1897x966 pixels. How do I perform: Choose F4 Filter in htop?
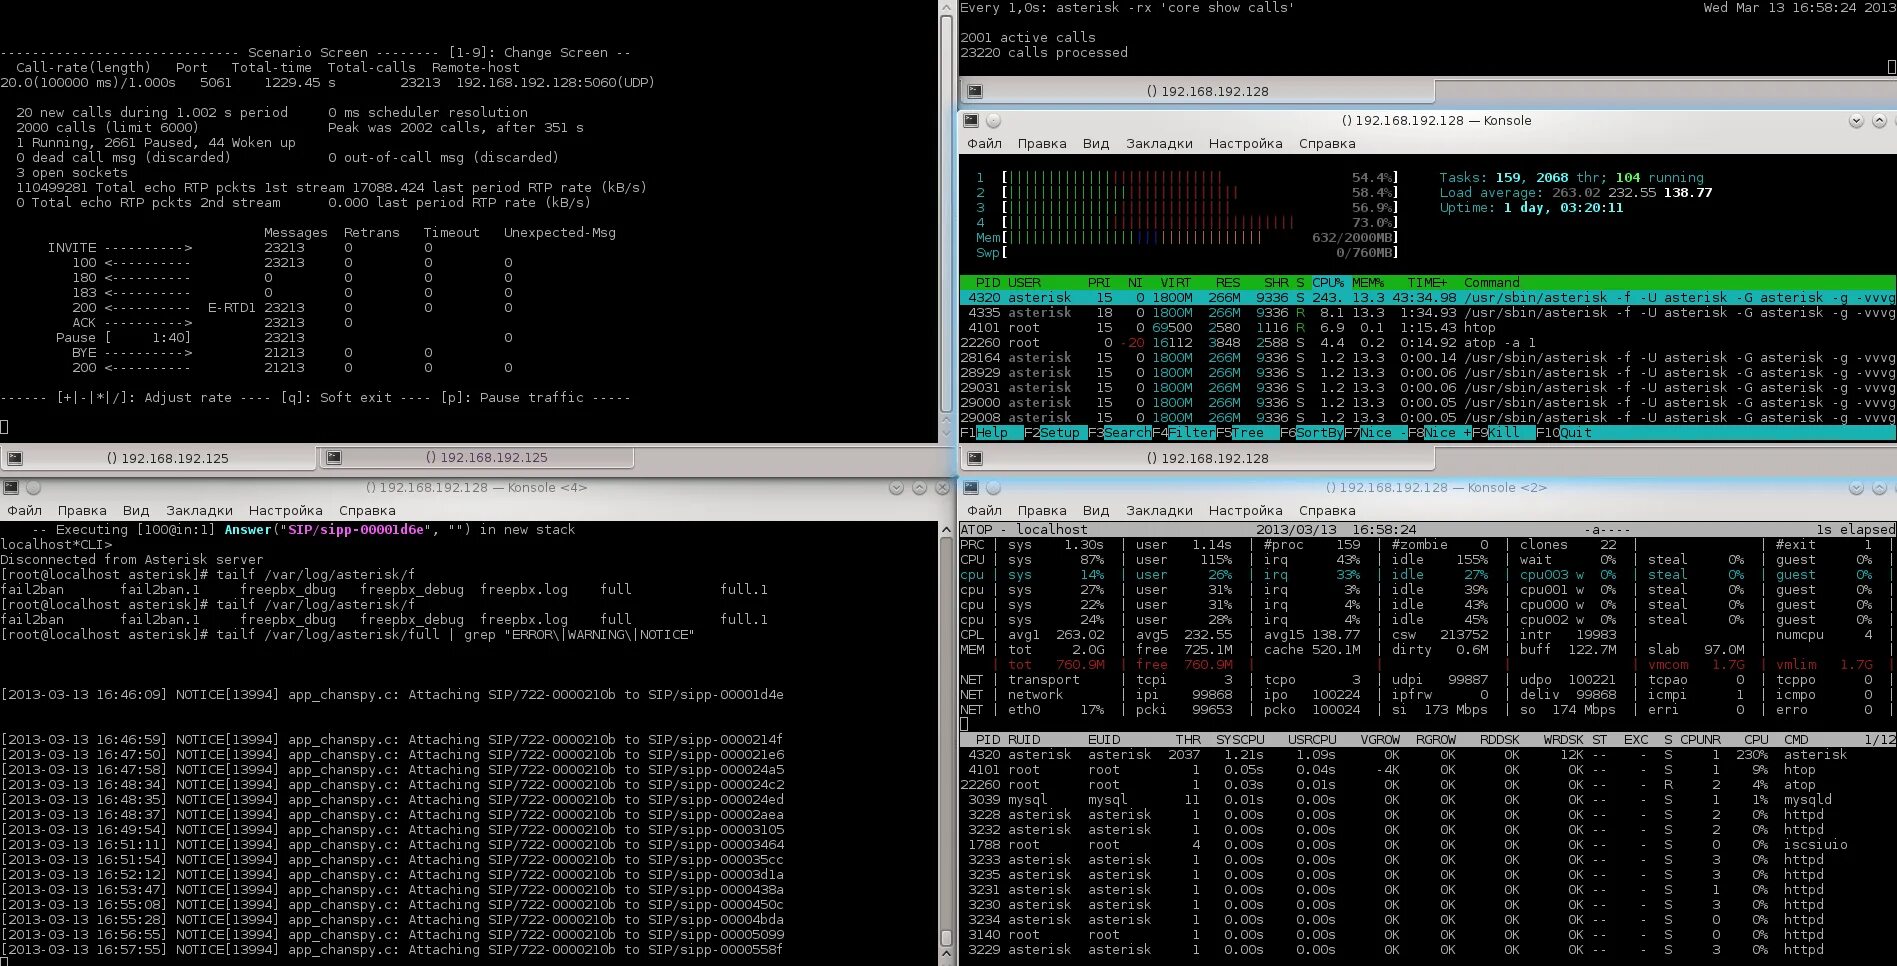point(1183,433)
